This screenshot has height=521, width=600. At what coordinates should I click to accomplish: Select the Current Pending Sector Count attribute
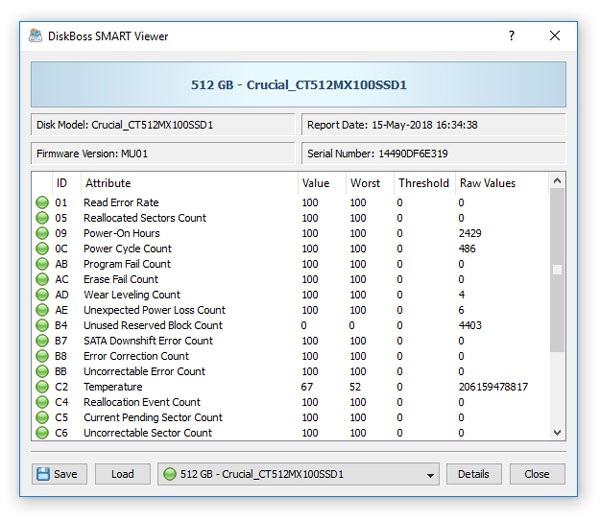click(x=153, y=417)
